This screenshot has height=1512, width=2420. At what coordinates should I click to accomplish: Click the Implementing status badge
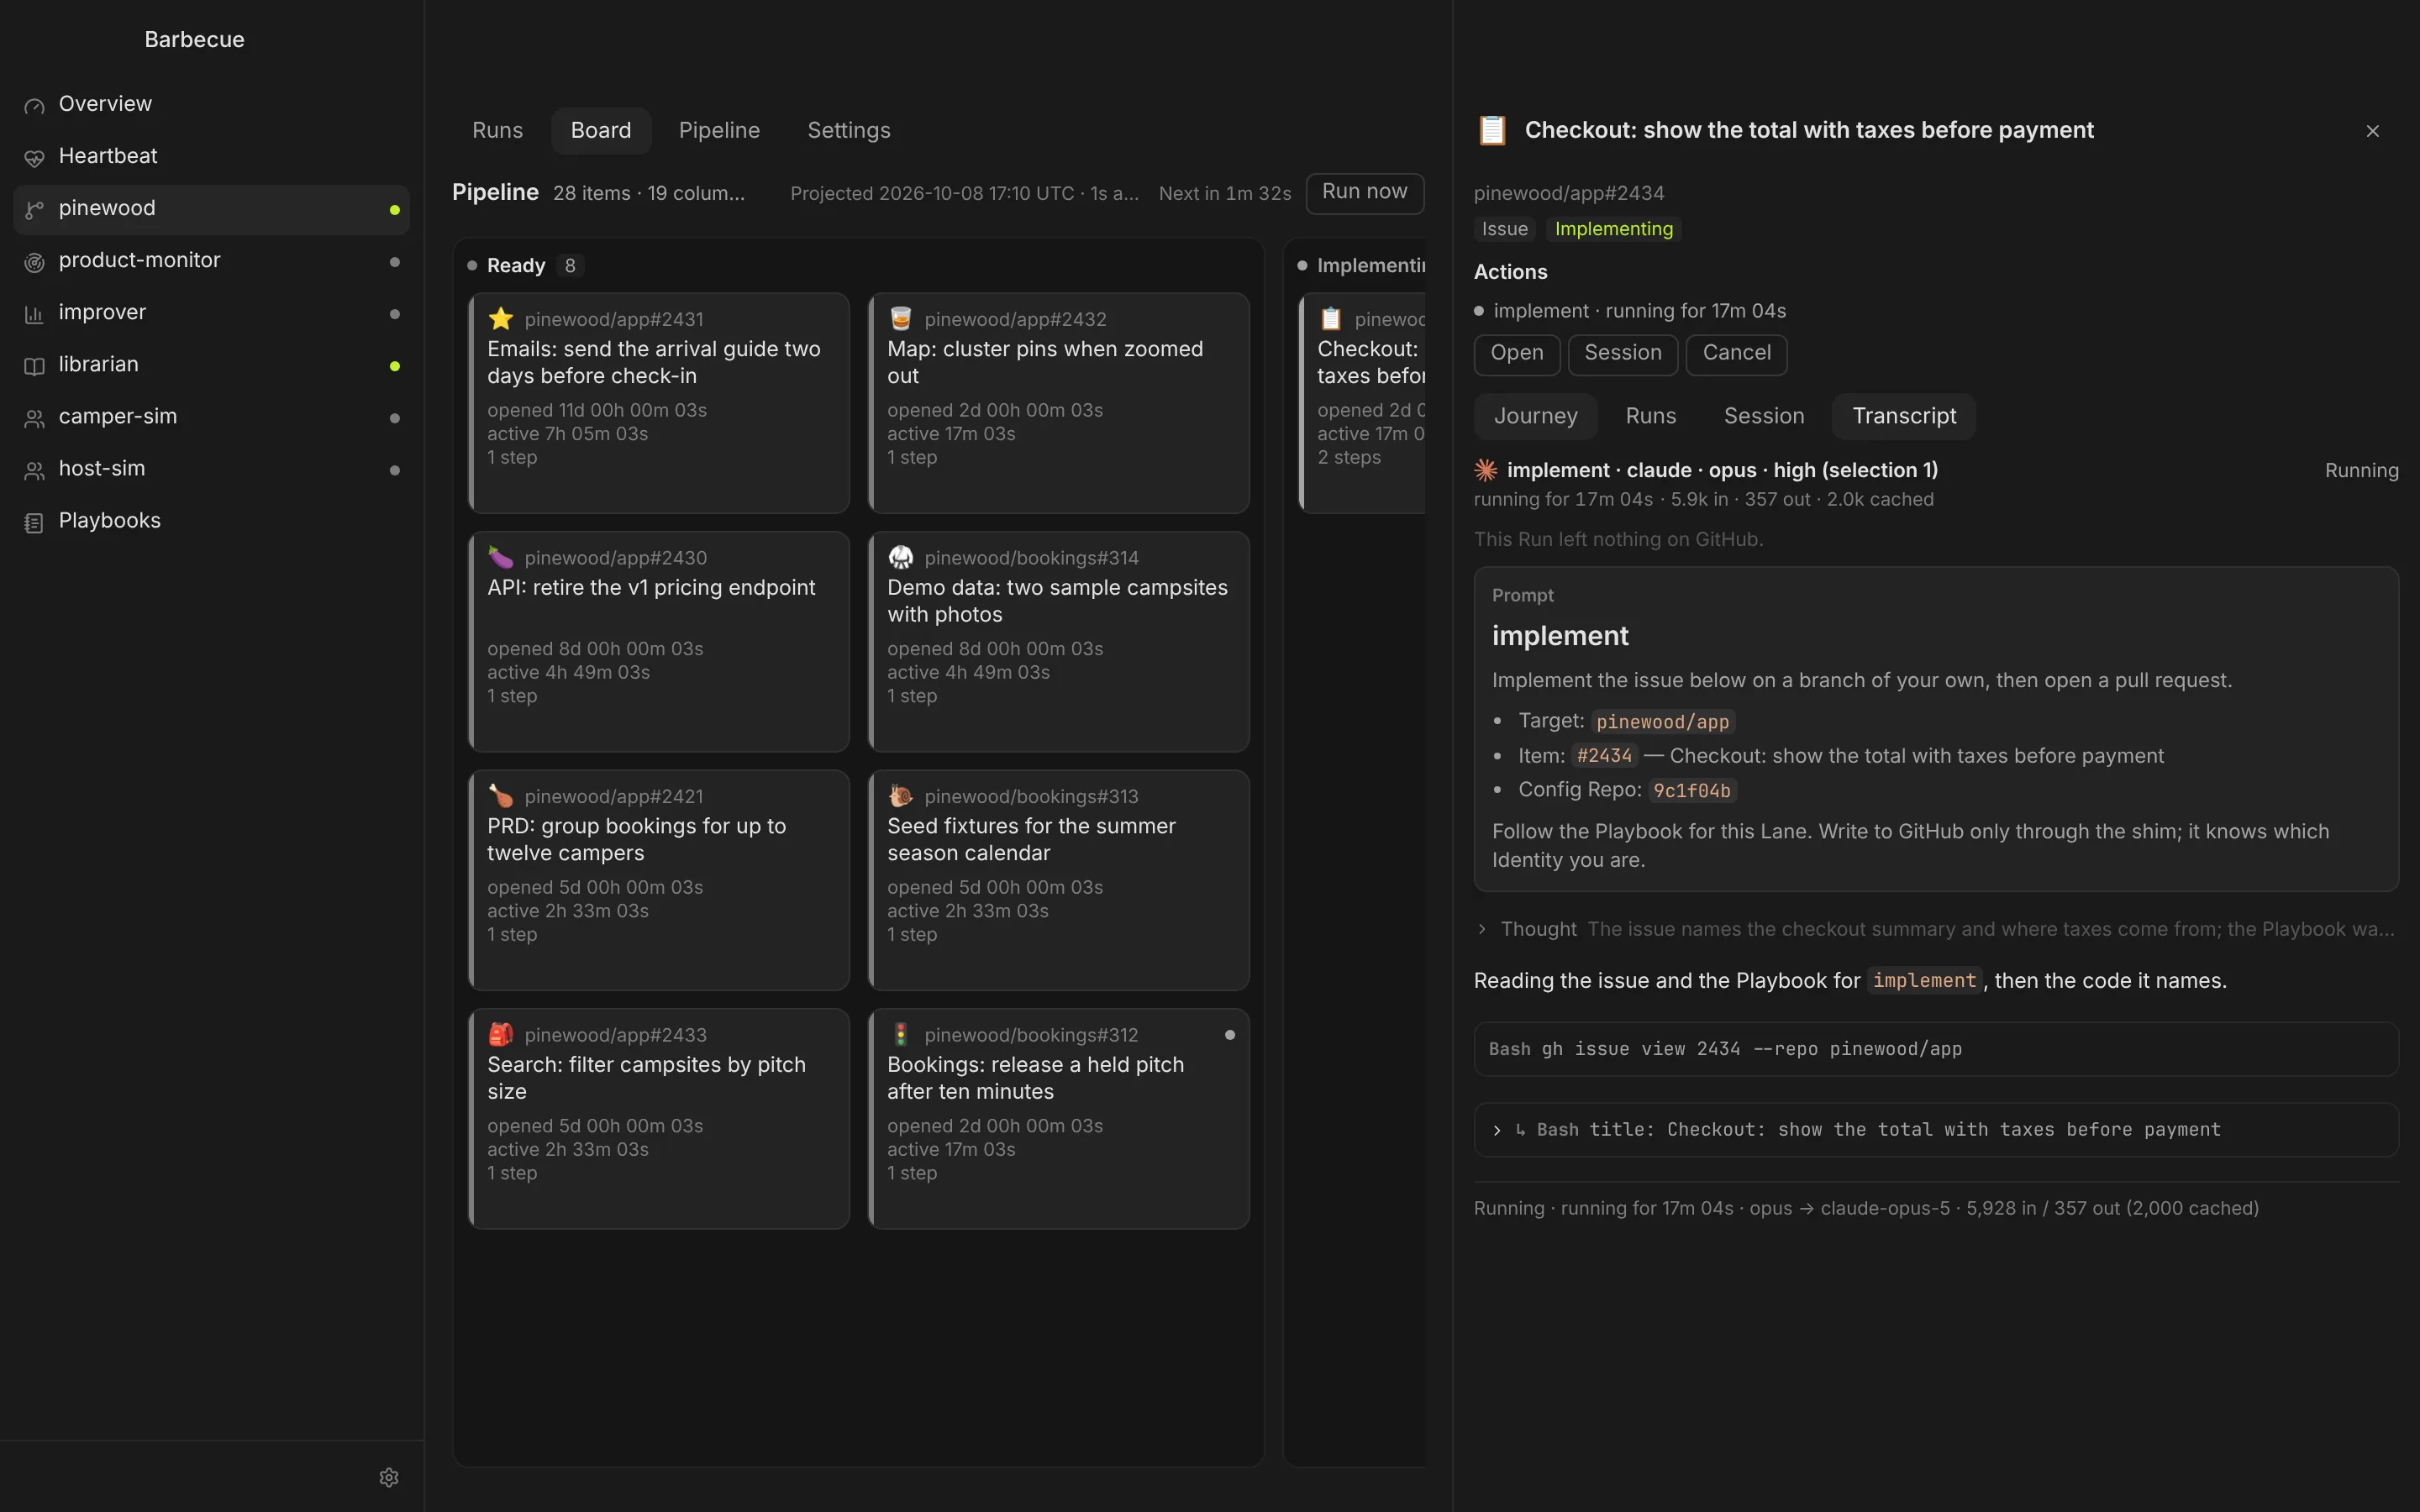pos(1613,229)
